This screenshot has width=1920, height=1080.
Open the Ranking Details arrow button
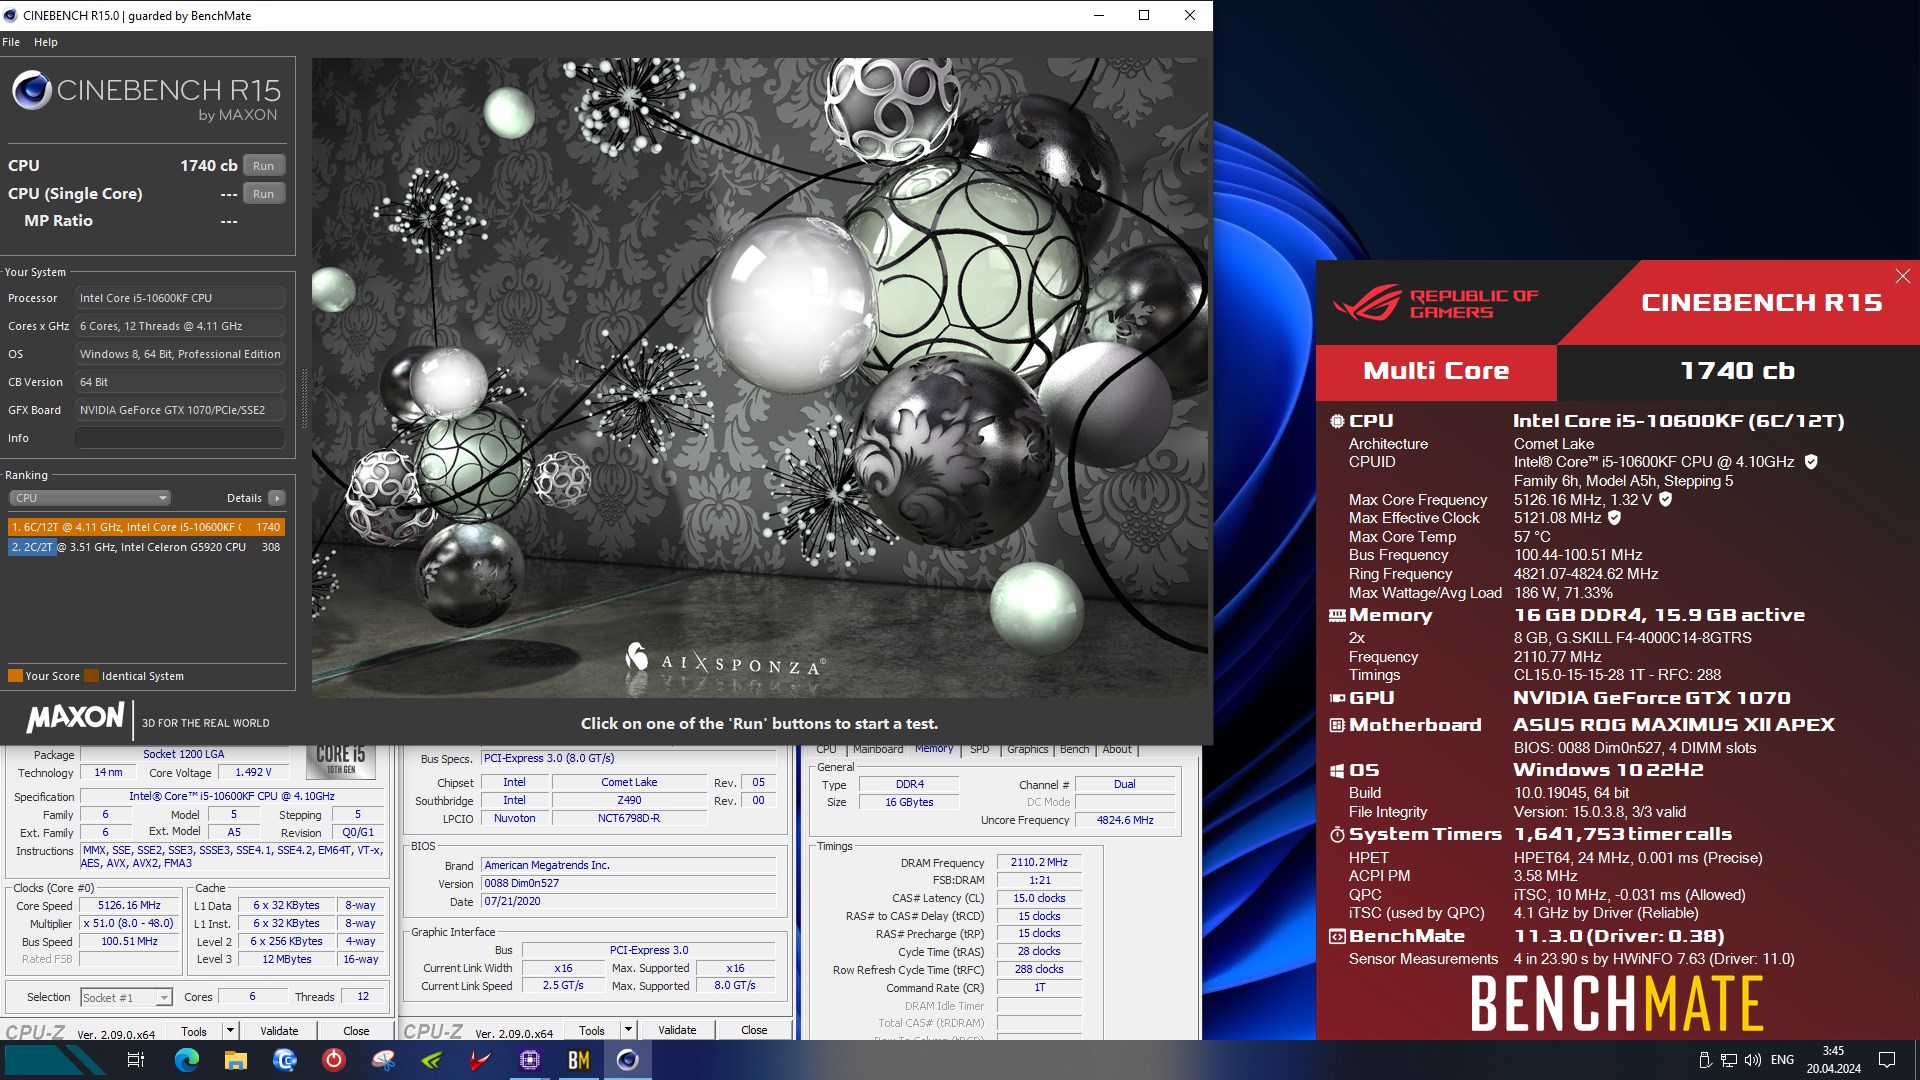coord(277,498)
